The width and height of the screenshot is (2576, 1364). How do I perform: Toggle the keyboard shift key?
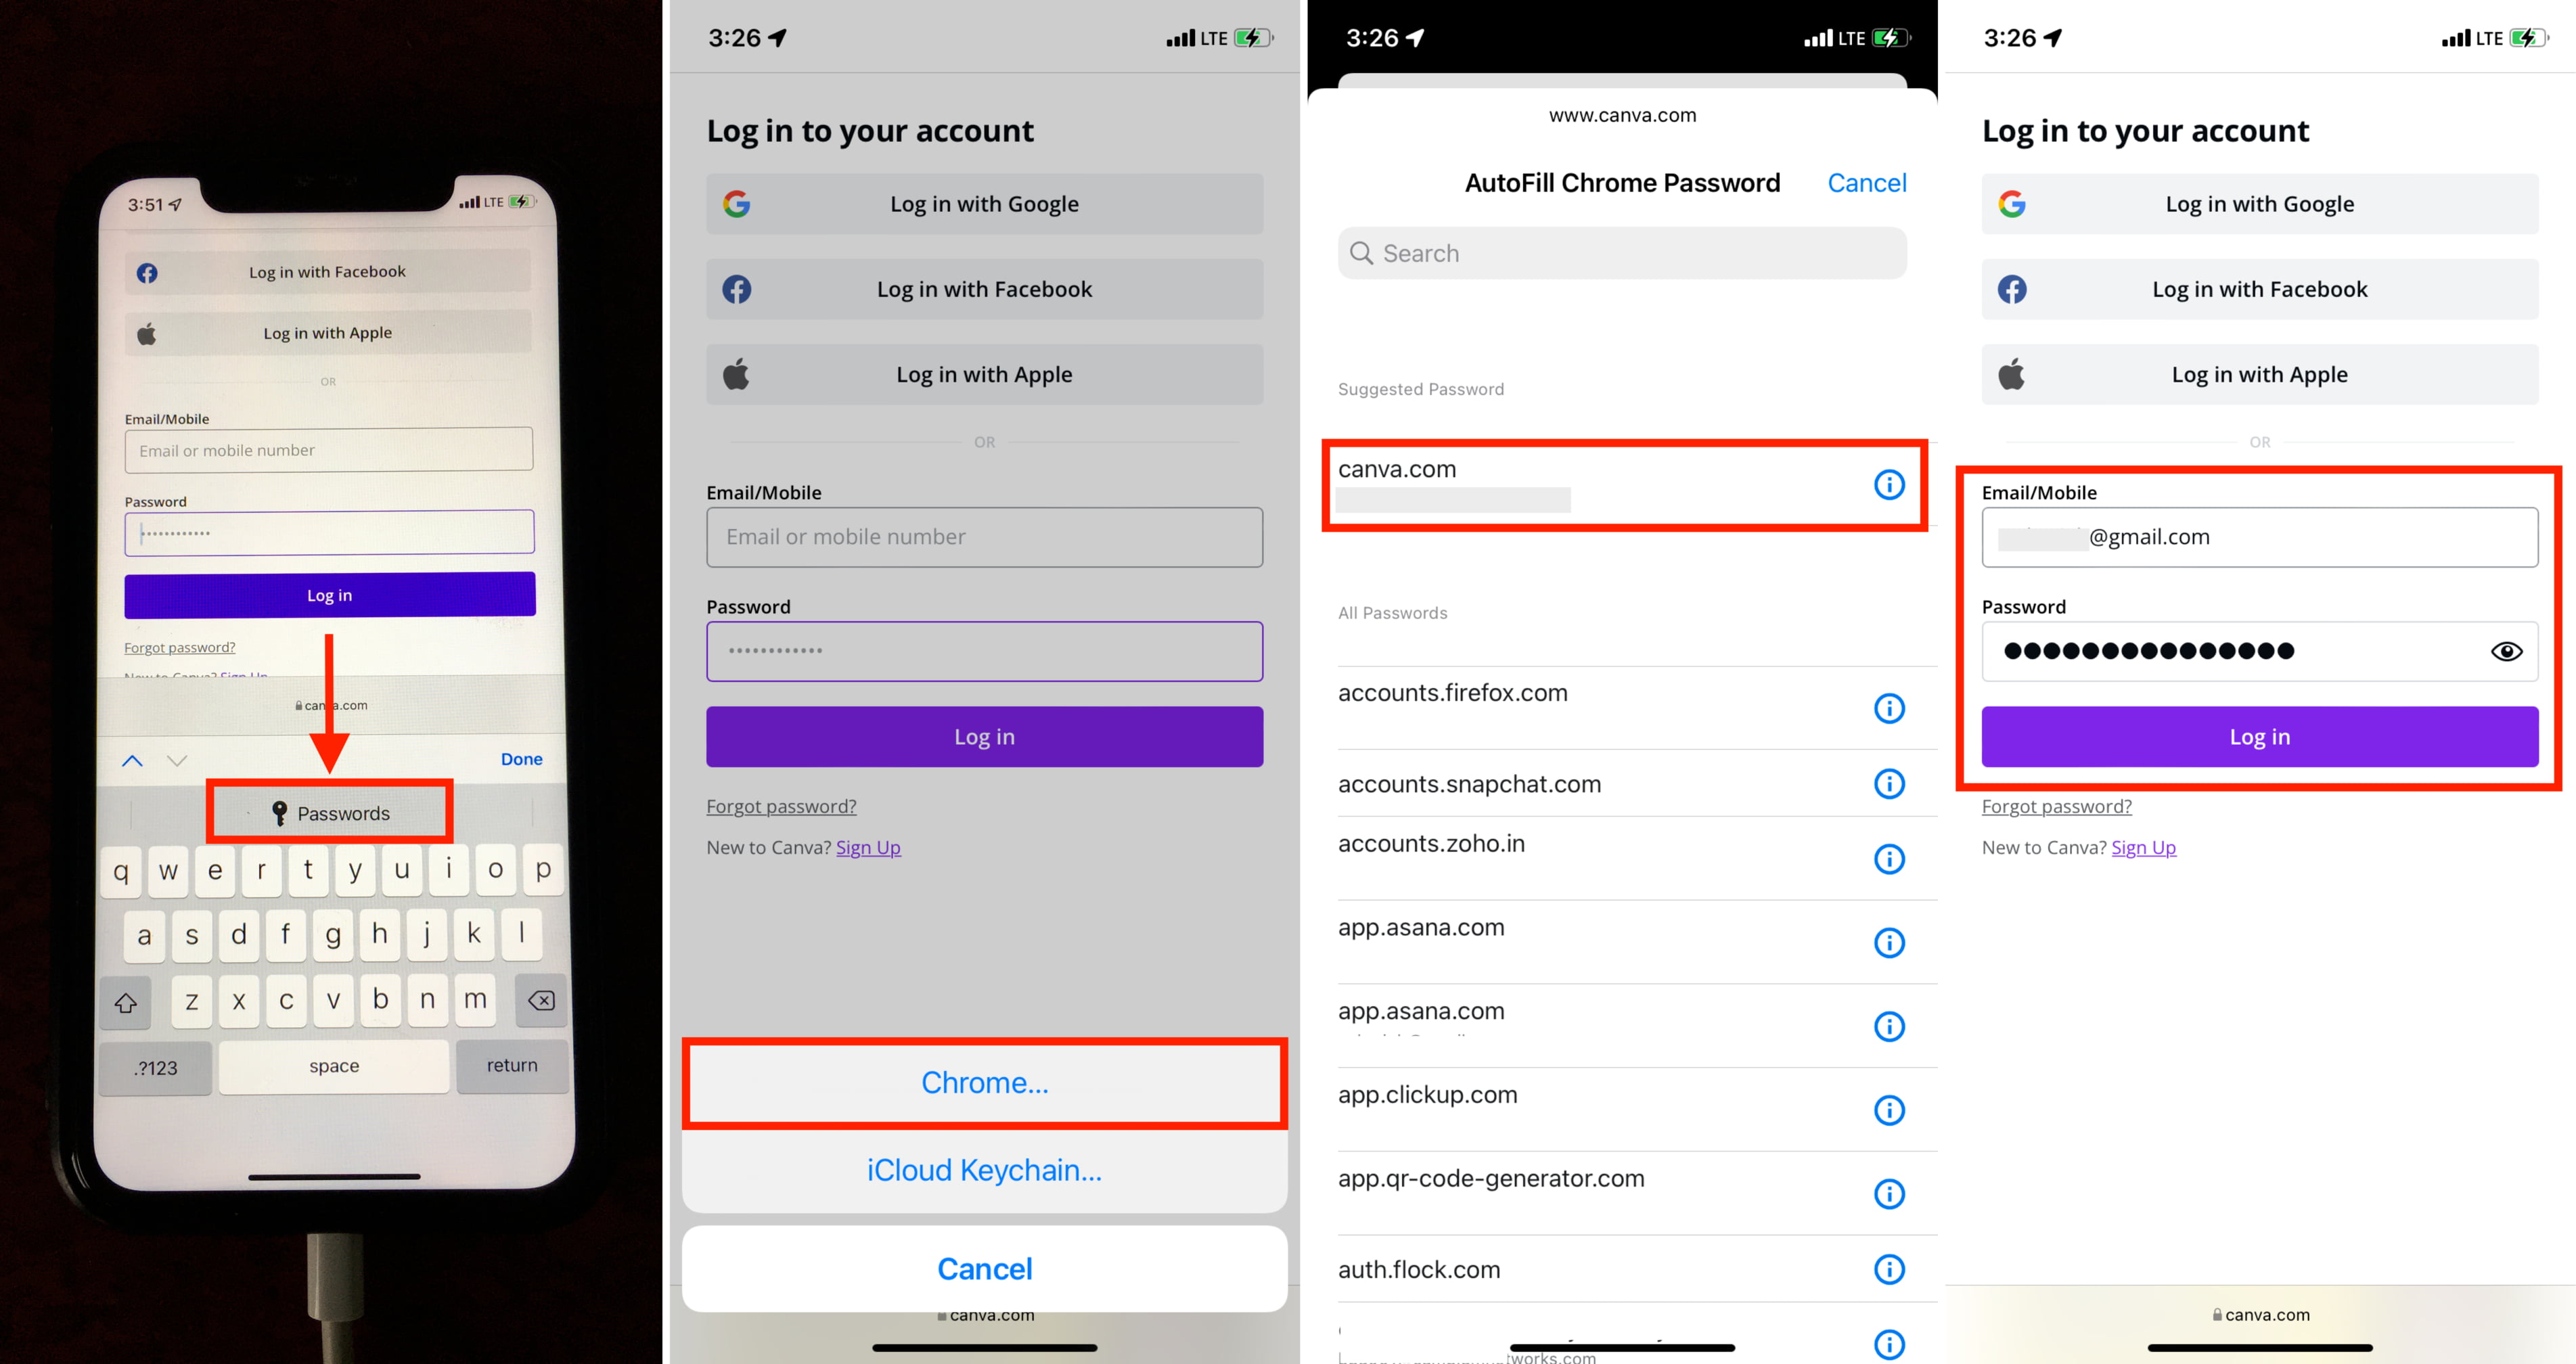(126, 1002)
